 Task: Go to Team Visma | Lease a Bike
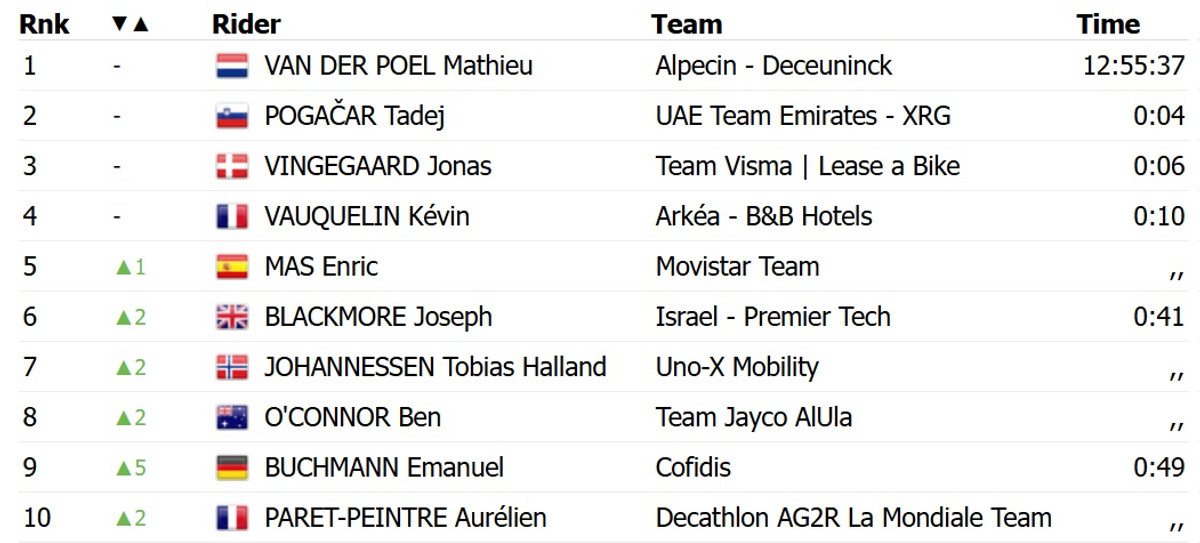pos(807,166)
